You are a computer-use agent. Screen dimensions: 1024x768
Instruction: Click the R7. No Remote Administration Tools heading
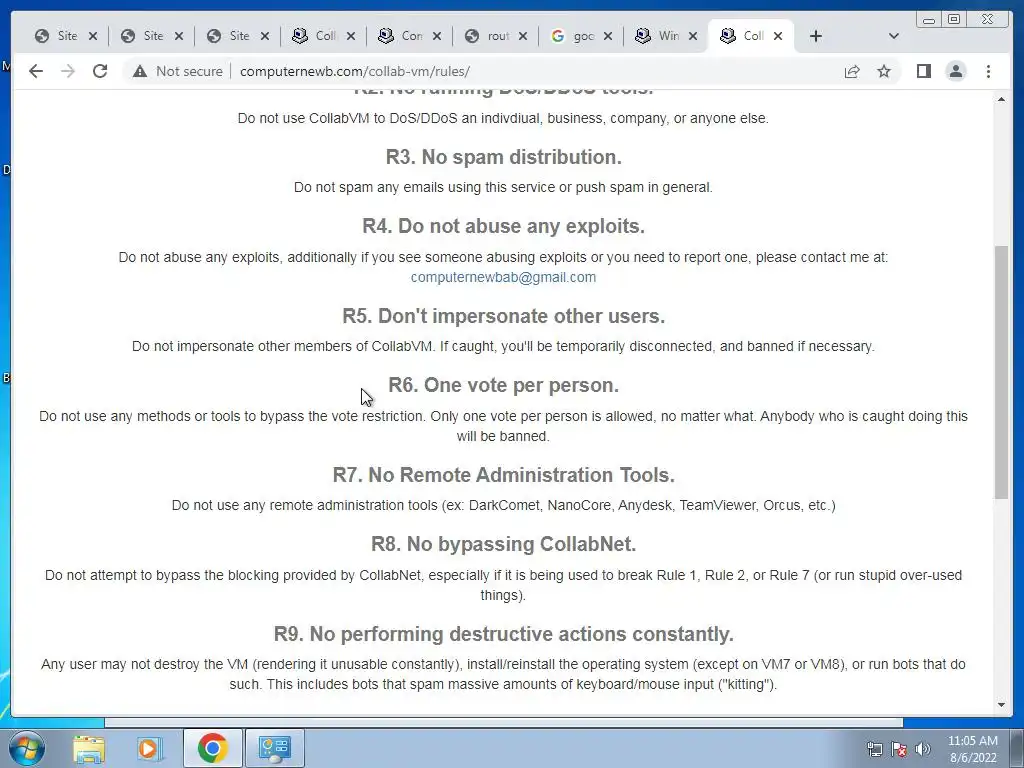(x=504, y=475)
